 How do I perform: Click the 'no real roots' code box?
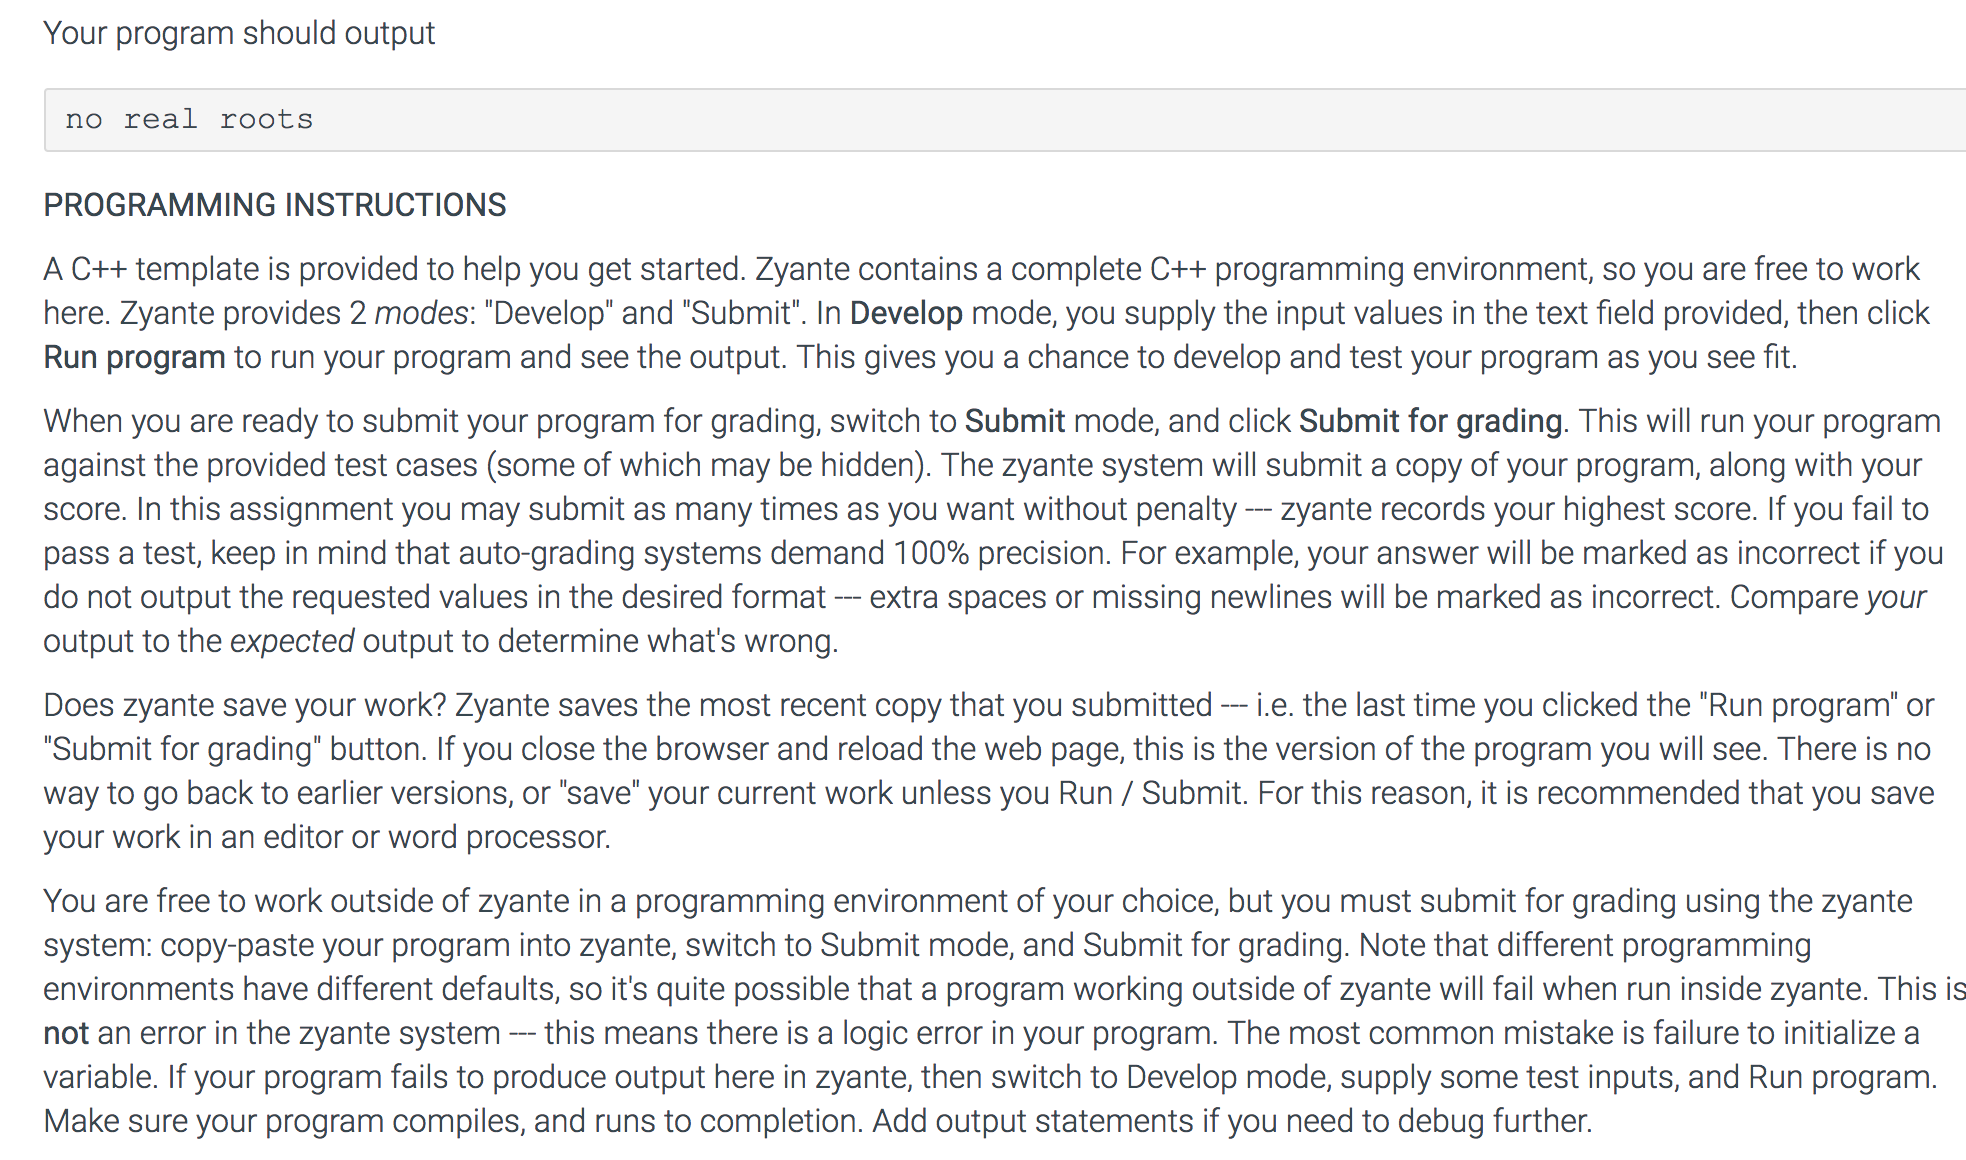tap(1005, 120)
